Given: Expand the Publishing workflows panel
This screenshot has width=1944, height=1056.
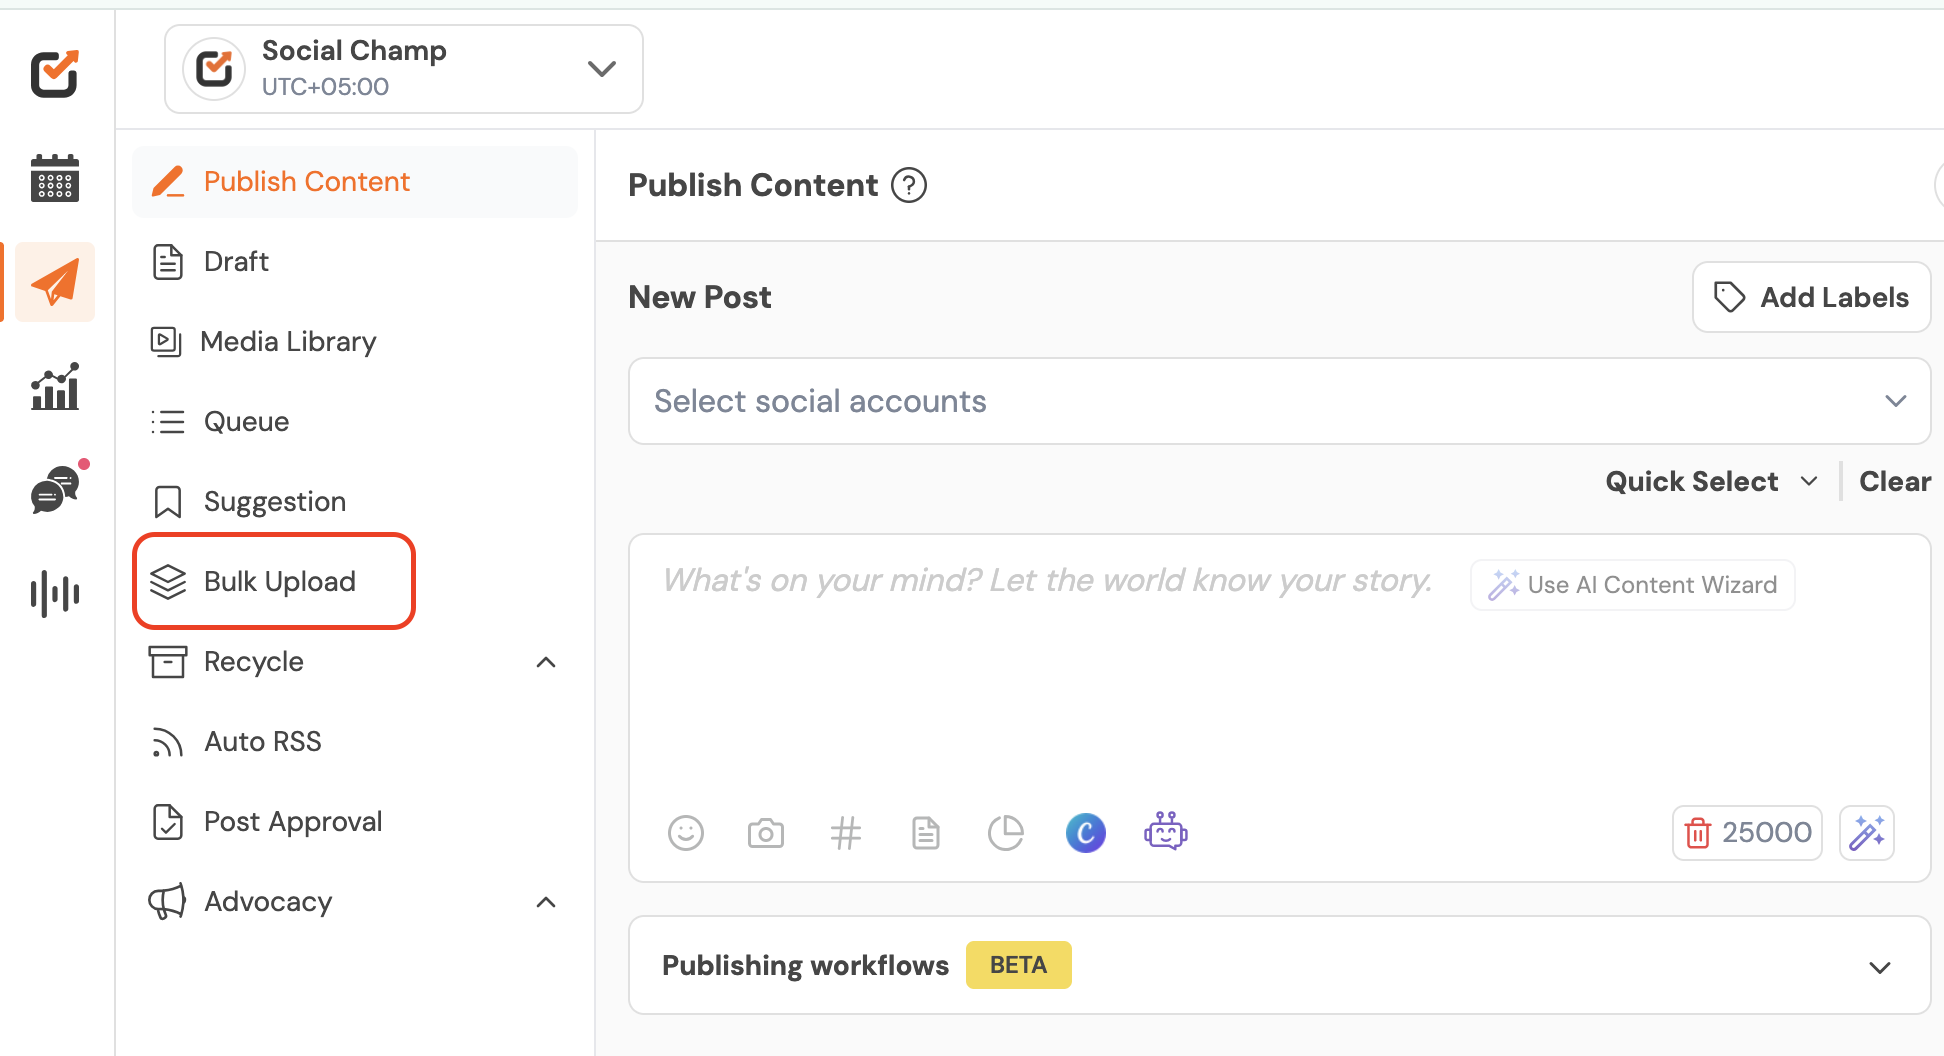Looking at the screenshot, I should click(x=1879, y=967).
